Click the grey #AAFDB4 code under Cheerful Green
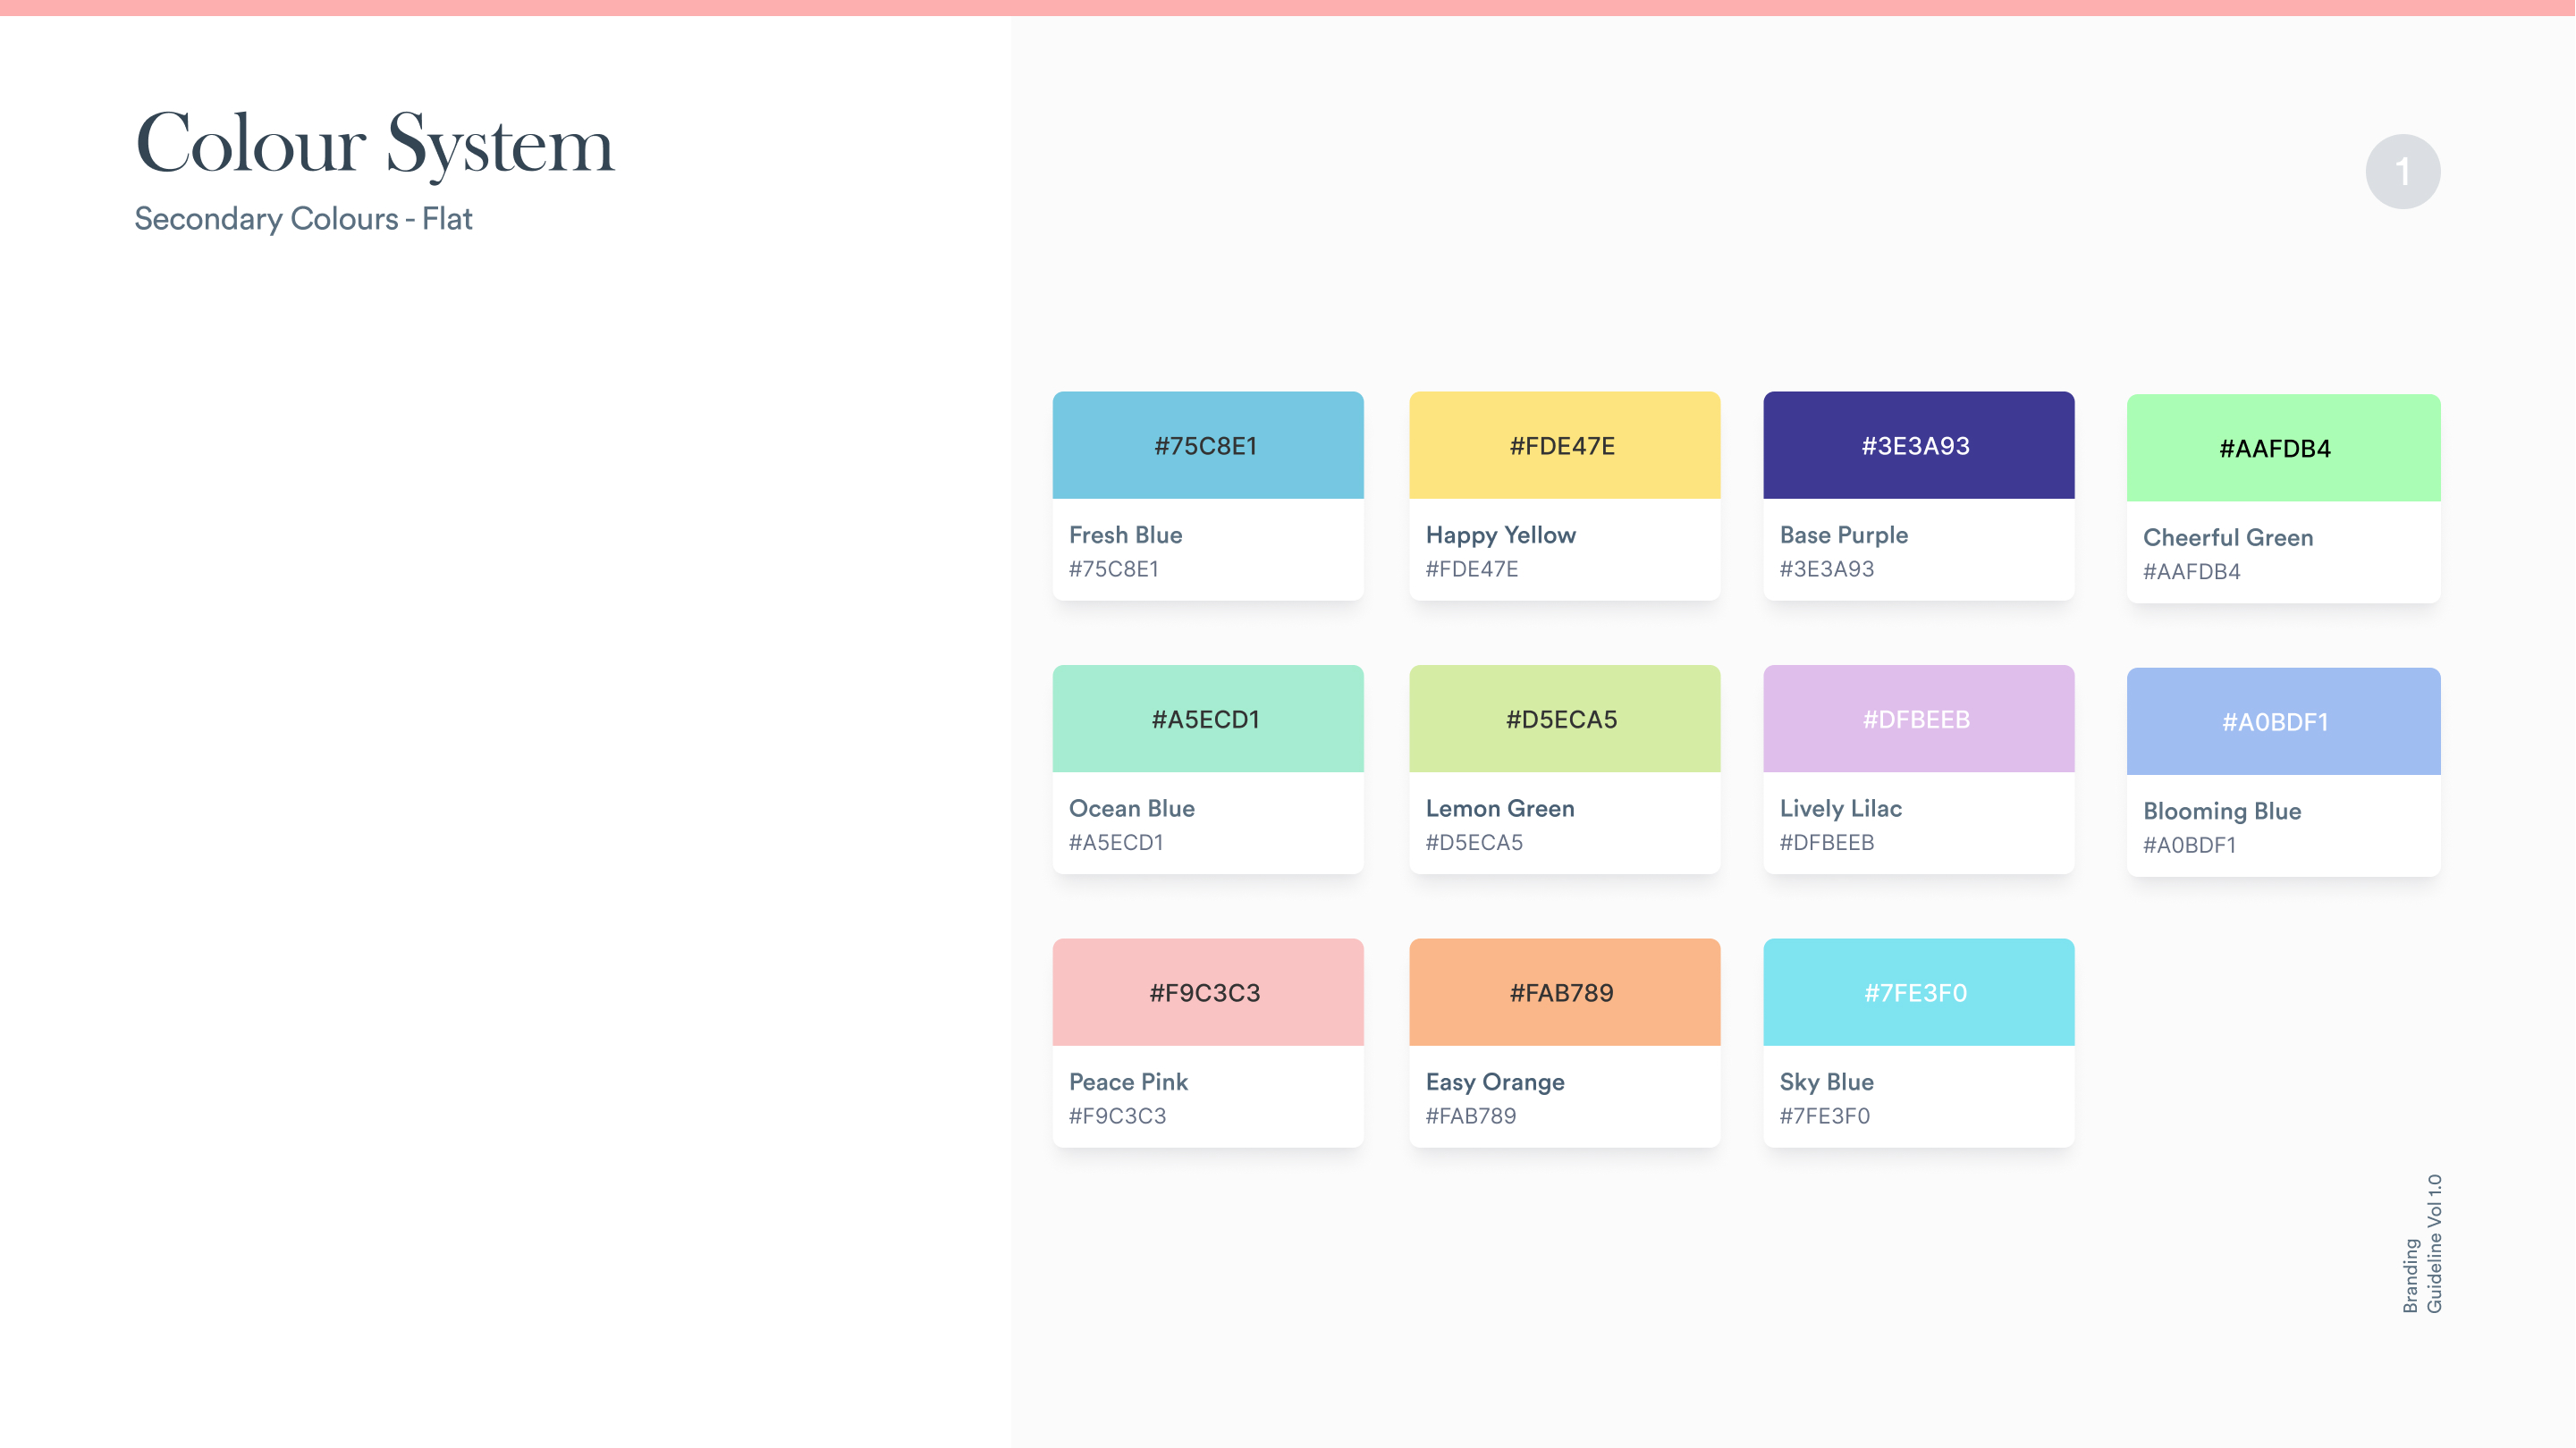The height and width of the screenshot is (1448, 2576). click(2192, 572)
